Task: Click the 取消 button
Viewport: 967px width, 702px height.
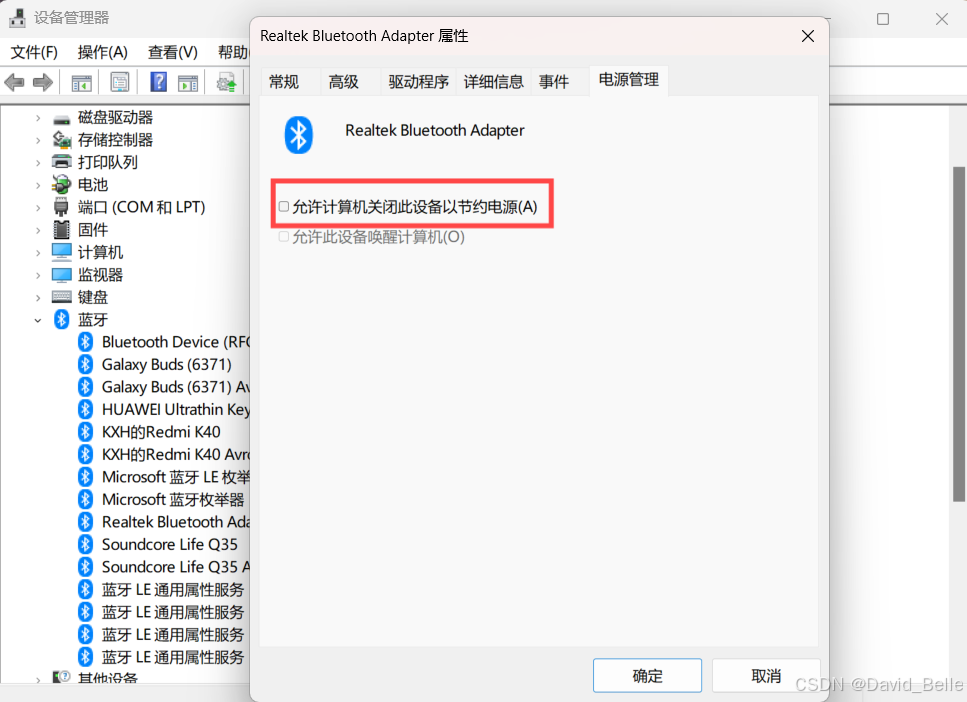Action: [766, 675]
